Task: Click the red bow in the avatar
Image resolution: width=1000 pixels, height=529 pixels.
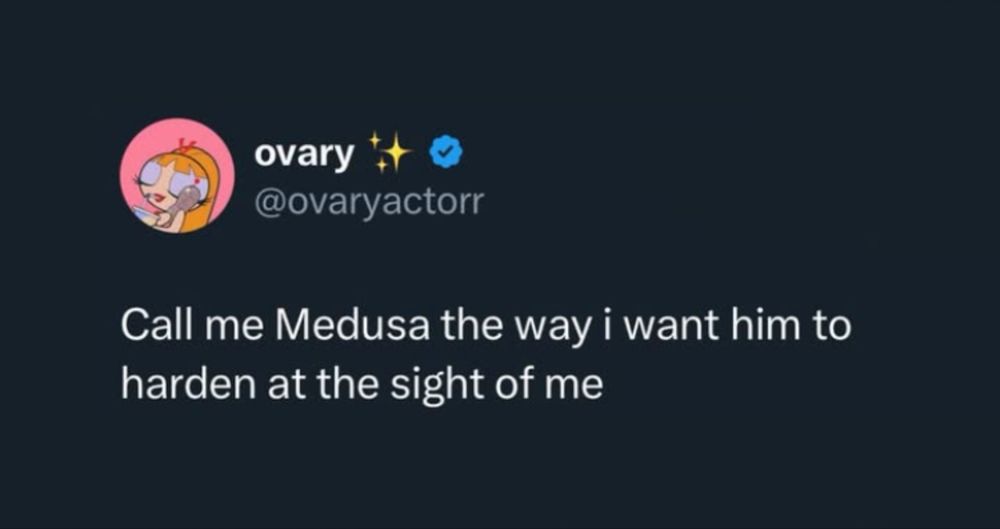Action: [x=184, y=147]
